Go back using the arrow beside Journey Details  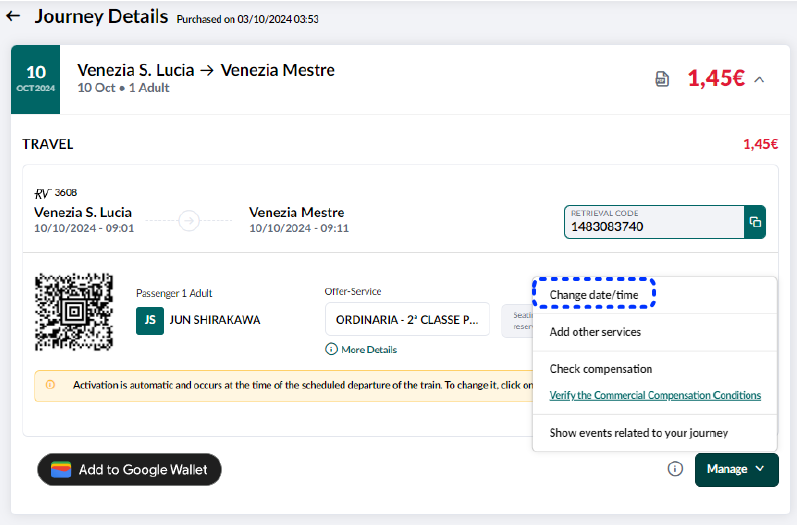(13, 17)
